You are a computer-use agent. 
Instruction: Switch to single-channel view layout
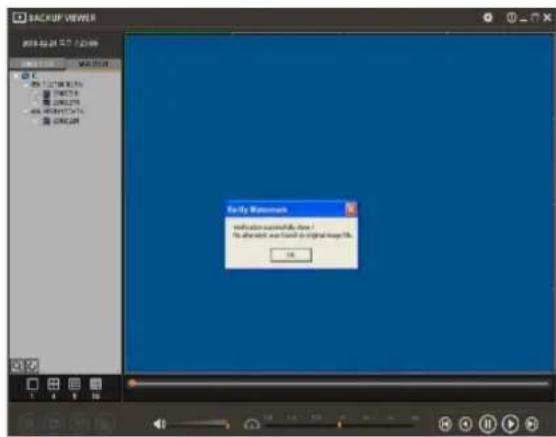(32, 384)
